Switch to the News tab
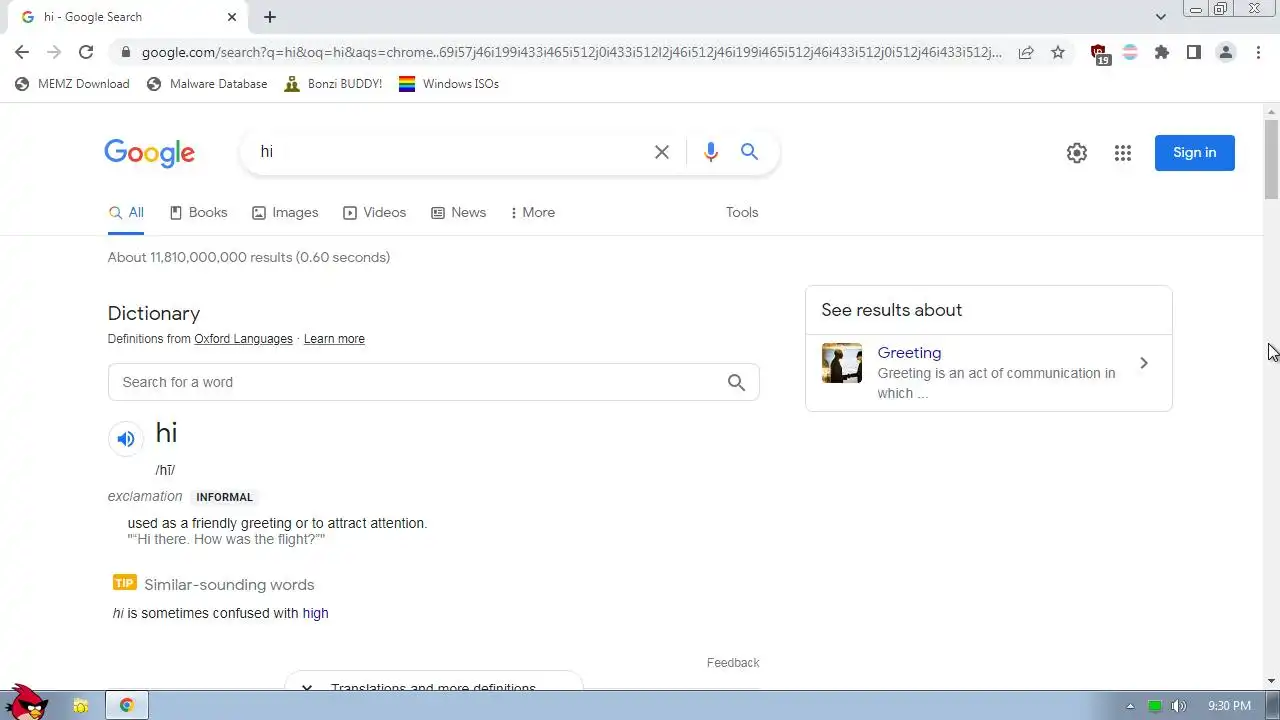Viewport: 1280px width, 720px height. tap(458, 213)
